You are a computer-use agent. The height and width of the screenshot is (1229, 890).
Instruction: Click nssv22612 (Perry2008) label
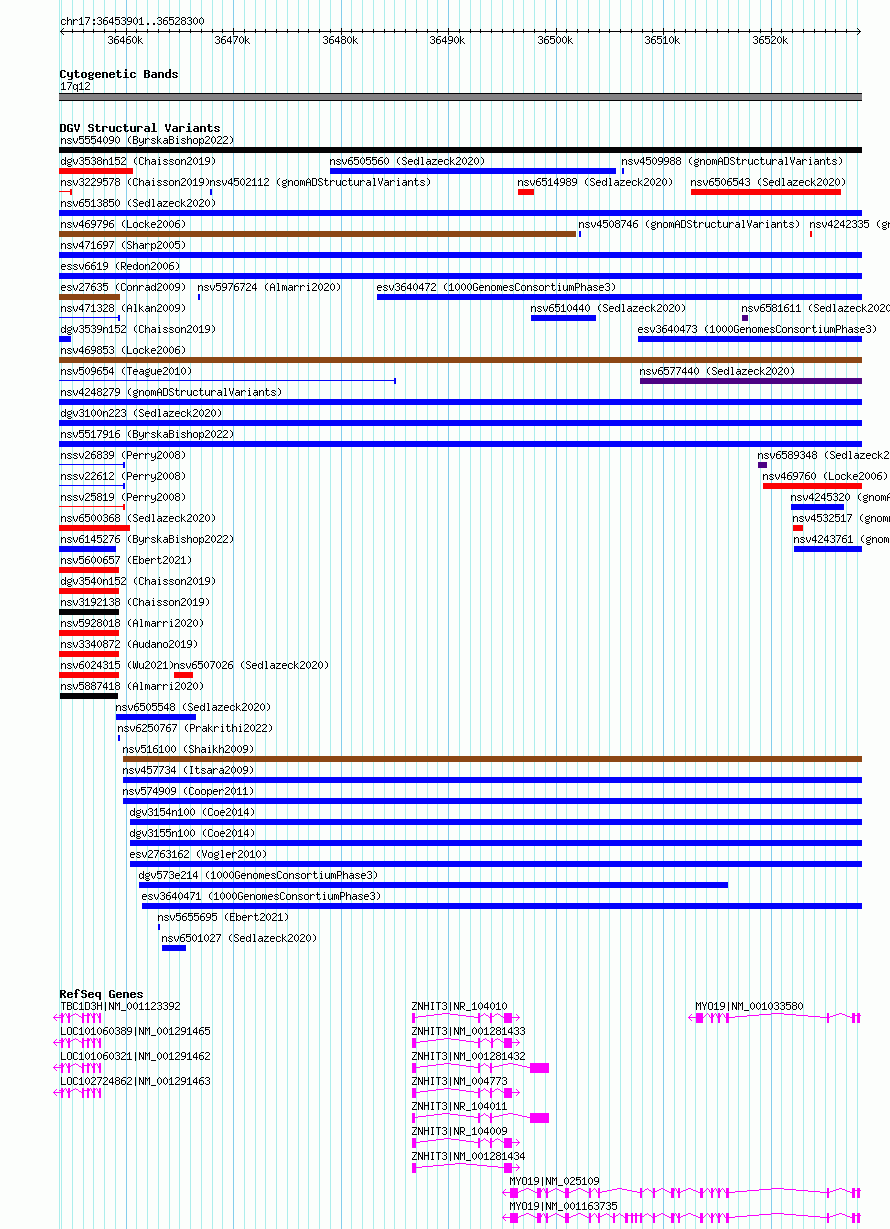click(x=122, y=476)
